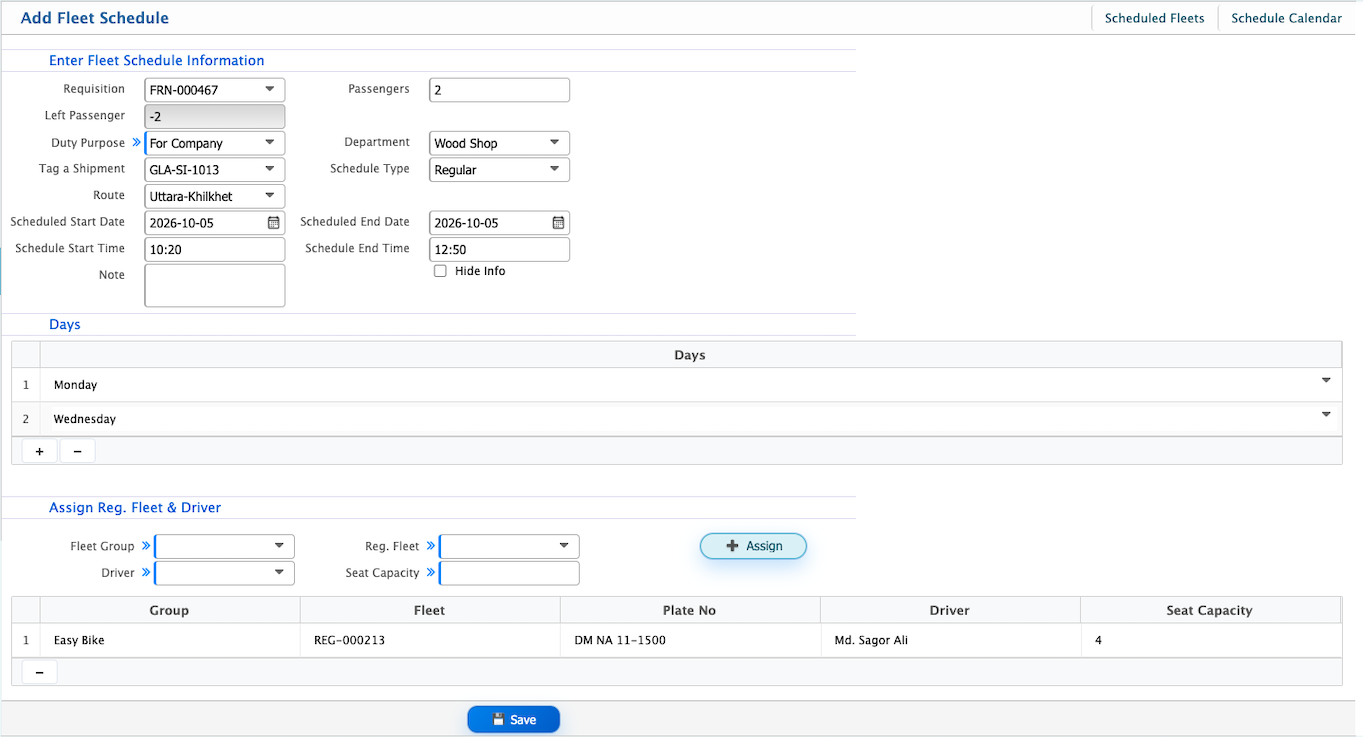Expand the Tag a Shipment dropdown
Viewport: 1363px width, 737px height.
tap(270, 170)
